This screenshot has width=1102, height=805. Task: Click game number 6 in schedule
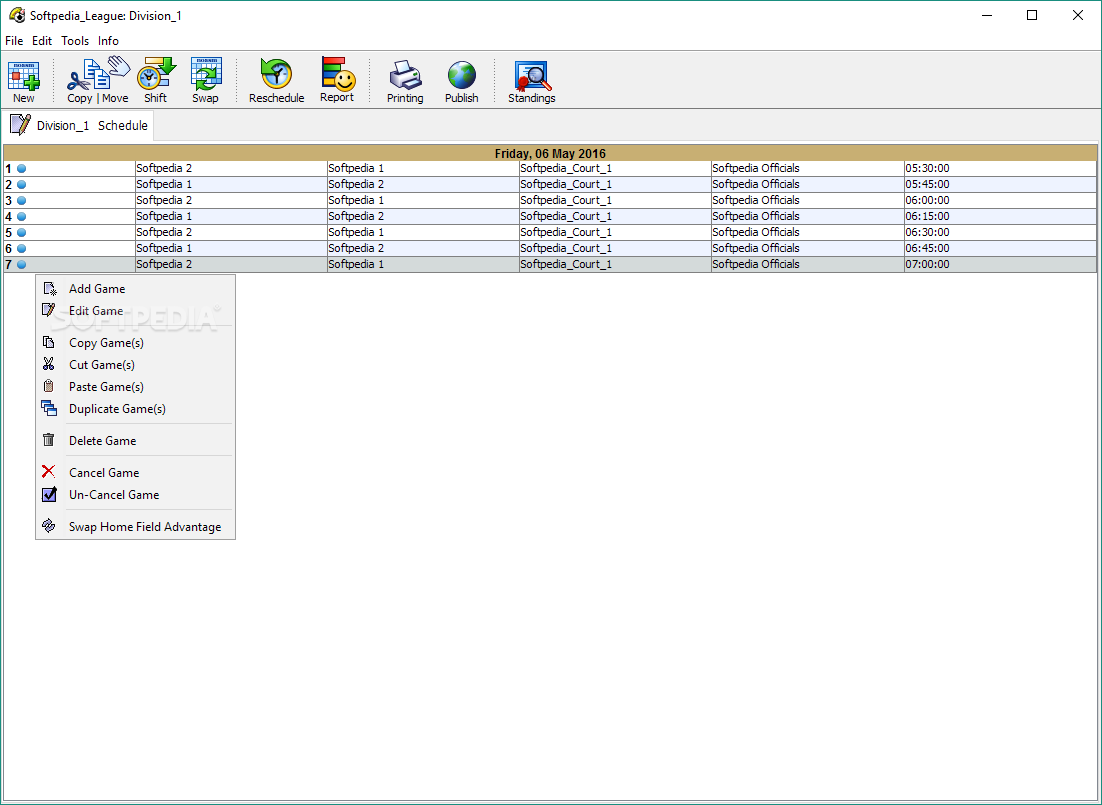click(8, 249)
